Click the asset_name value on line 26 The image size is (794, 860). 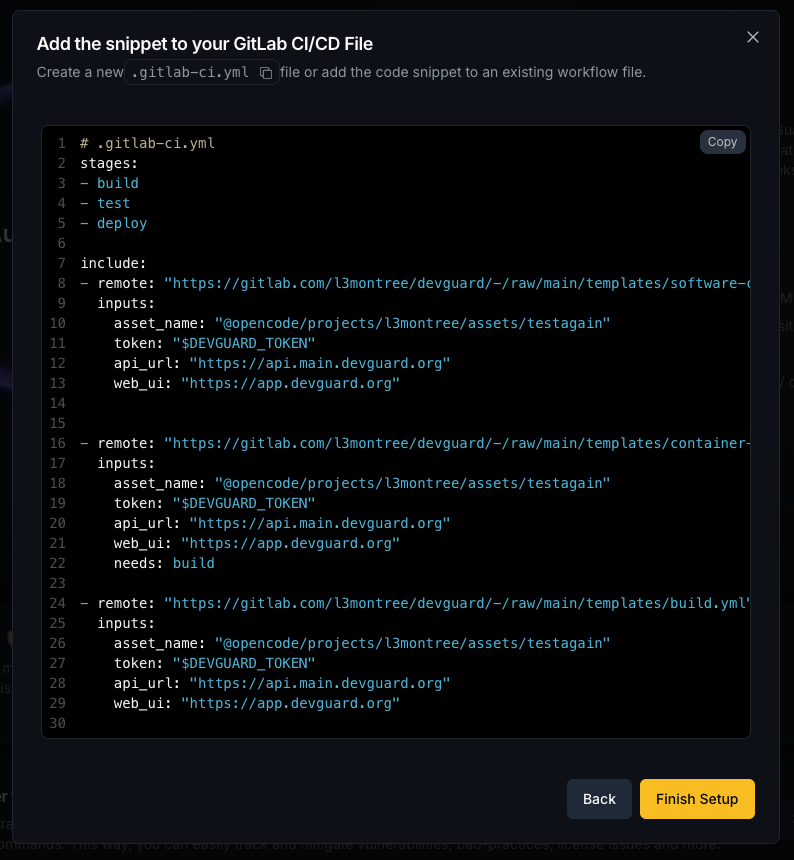(412, 643)
